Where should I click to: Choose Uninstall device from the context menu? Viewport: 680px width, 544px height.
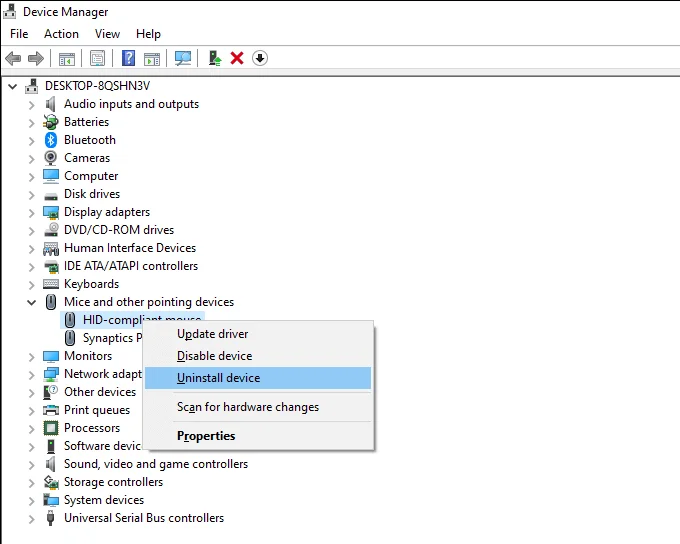tap(218, 378)
